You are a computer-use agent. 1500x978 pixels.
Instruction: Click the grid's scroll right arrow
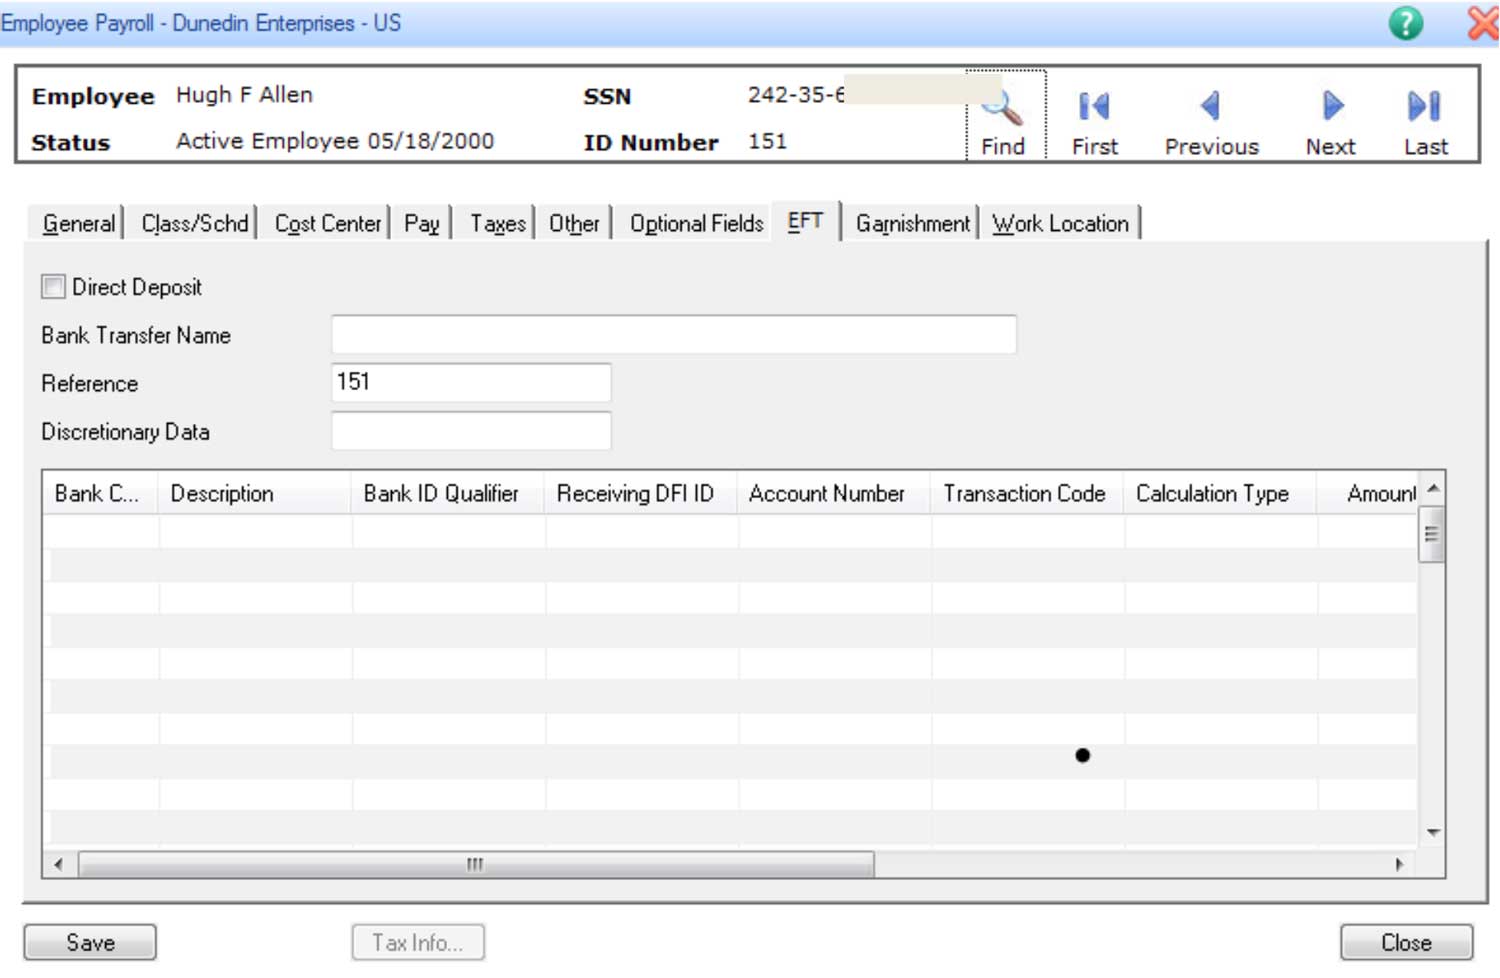(1399, 864)
